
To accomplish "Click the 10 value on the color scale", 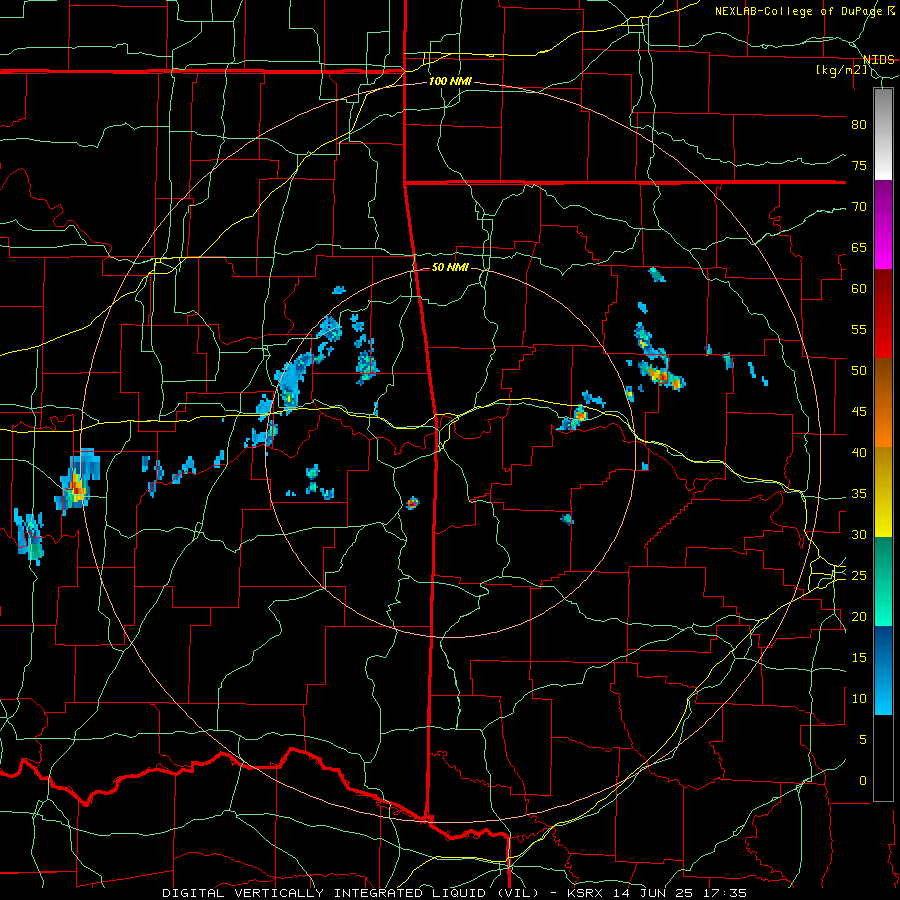I will click(x=859, y=699).
